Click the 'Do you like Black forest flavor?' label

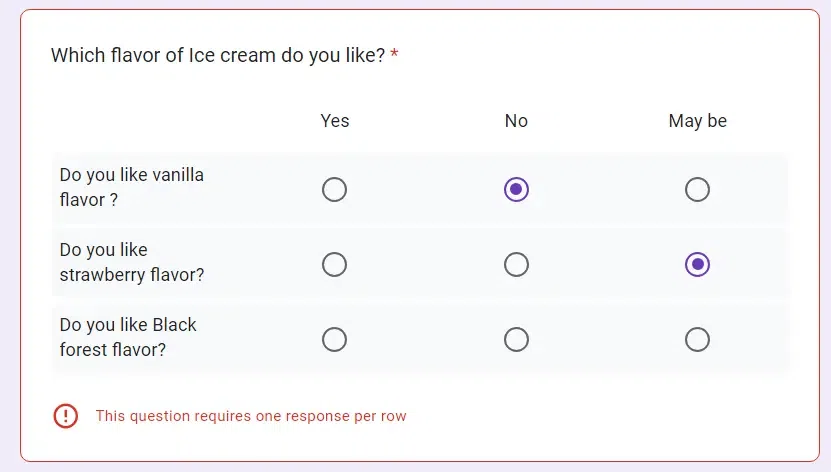(x=128, y=337)
